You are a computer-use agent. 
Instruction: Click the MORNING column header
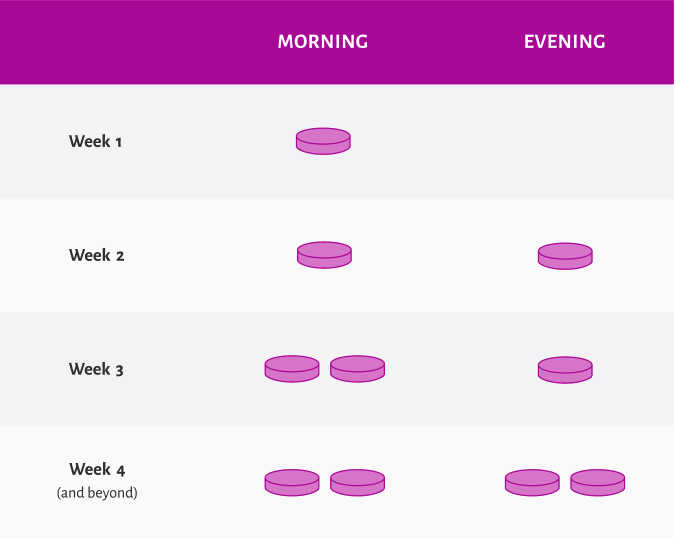click(323, 42)
